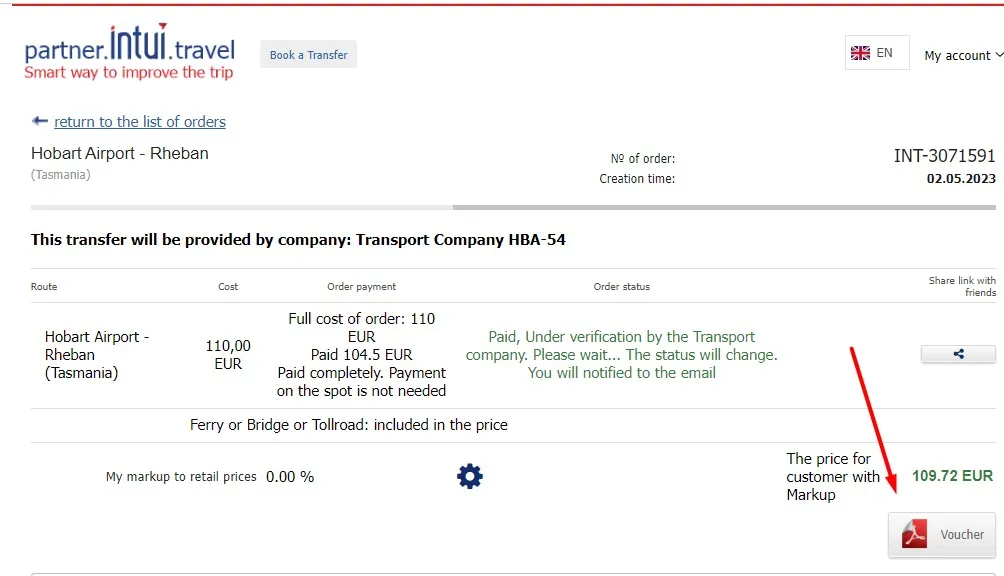Image resolution: width=1004 pixels, height=576 pixels.
Task: Click the 0.00 % markup value
Action: click(x=290, y=477)
